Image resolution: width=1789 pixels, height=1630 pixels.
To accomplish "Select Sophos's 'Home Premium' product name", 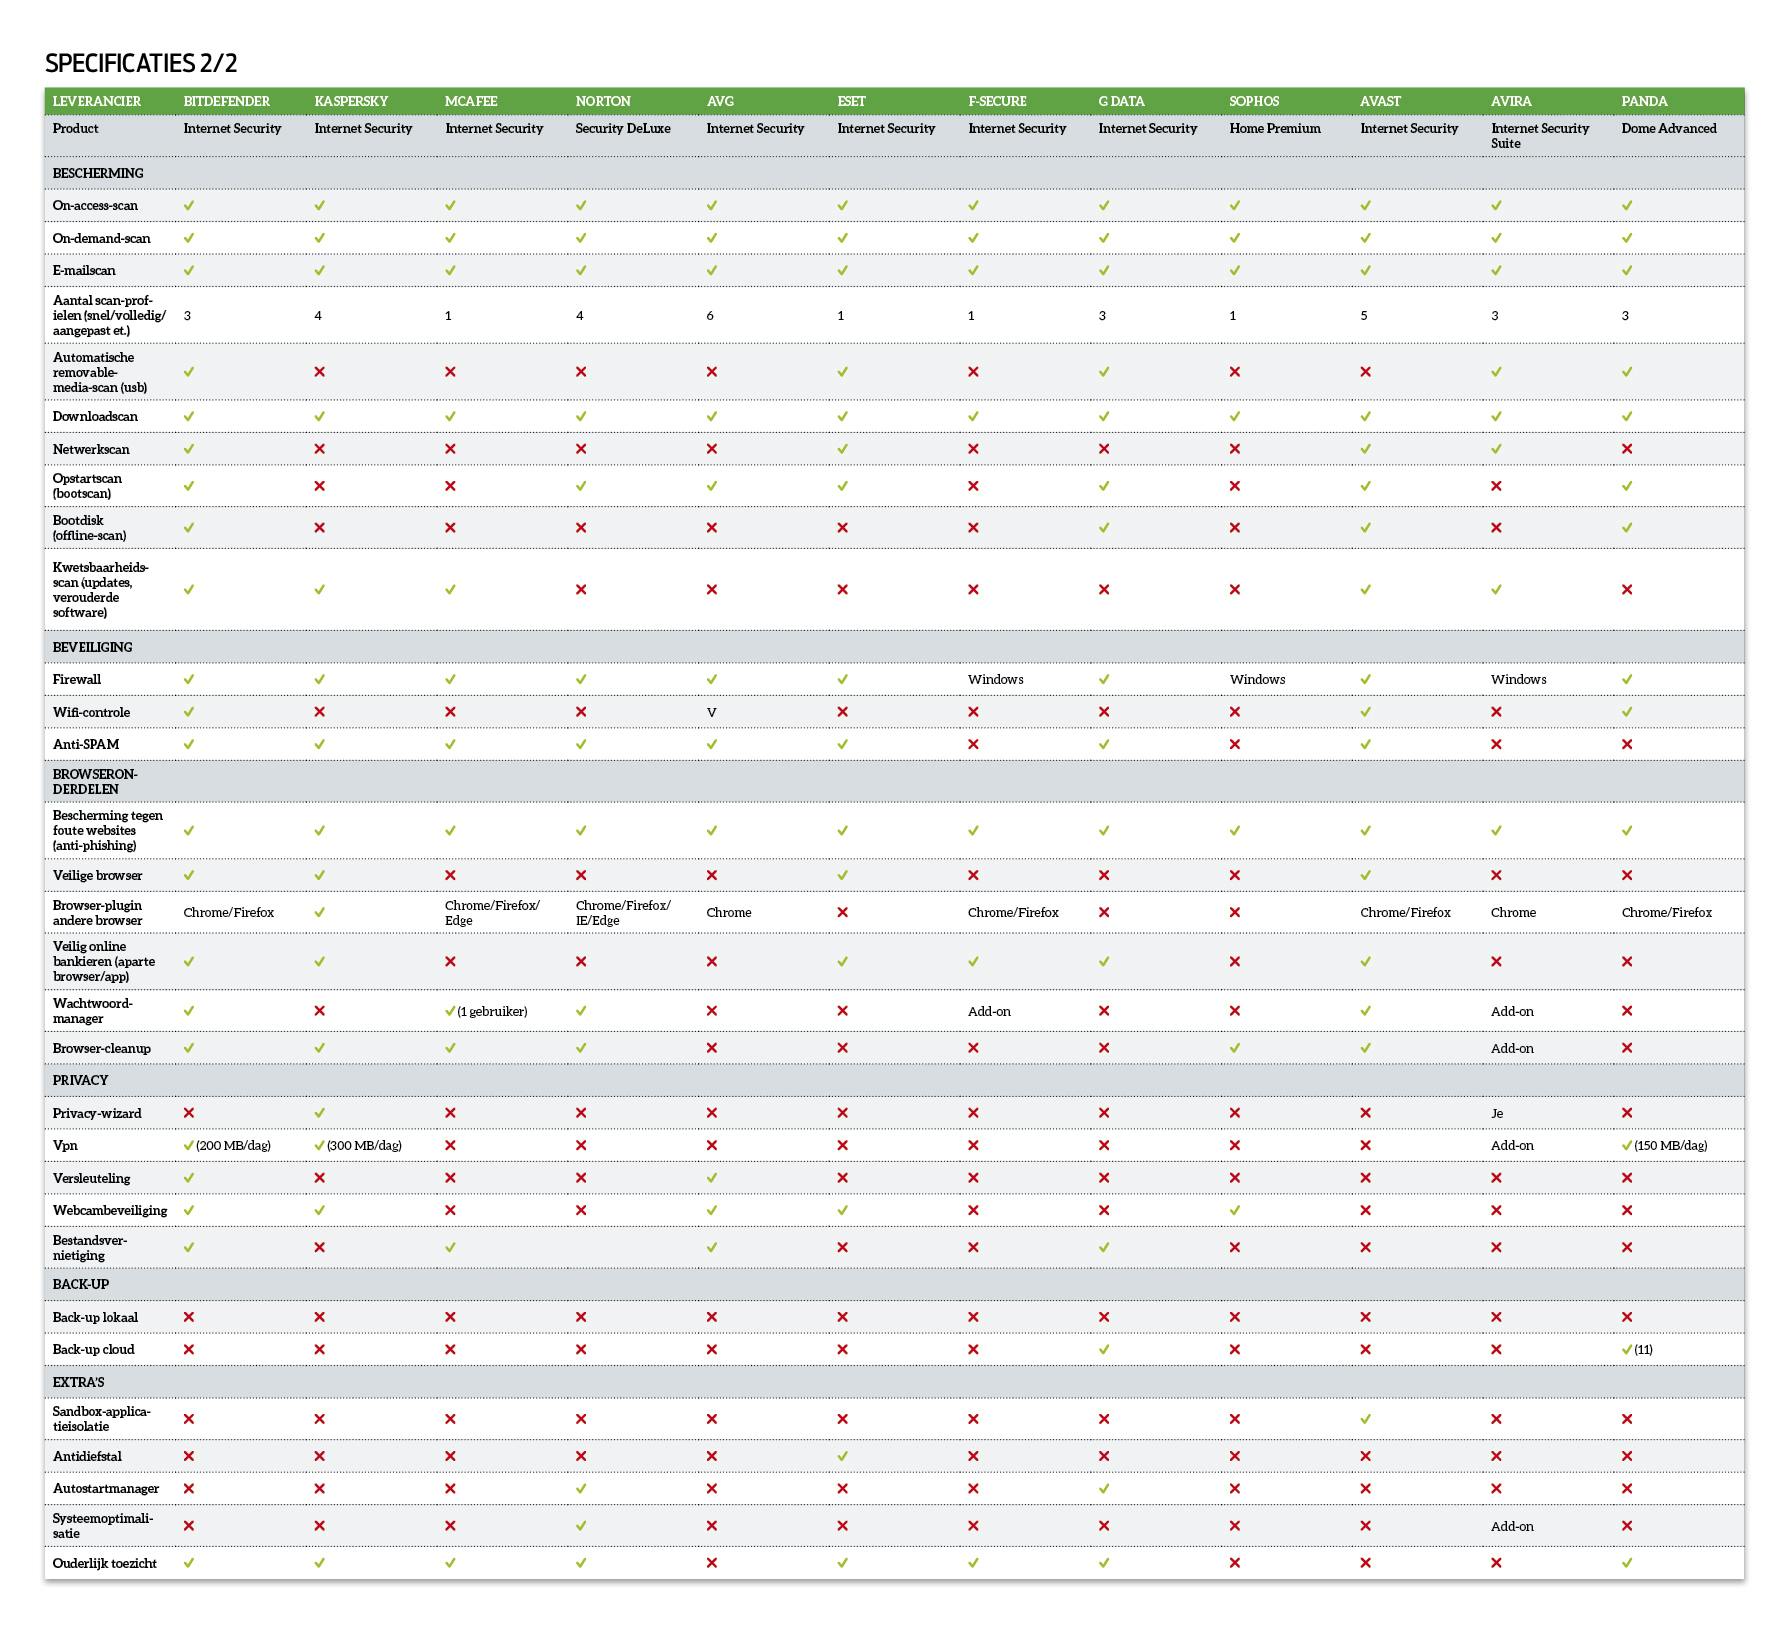I will tap(1275, 128).
